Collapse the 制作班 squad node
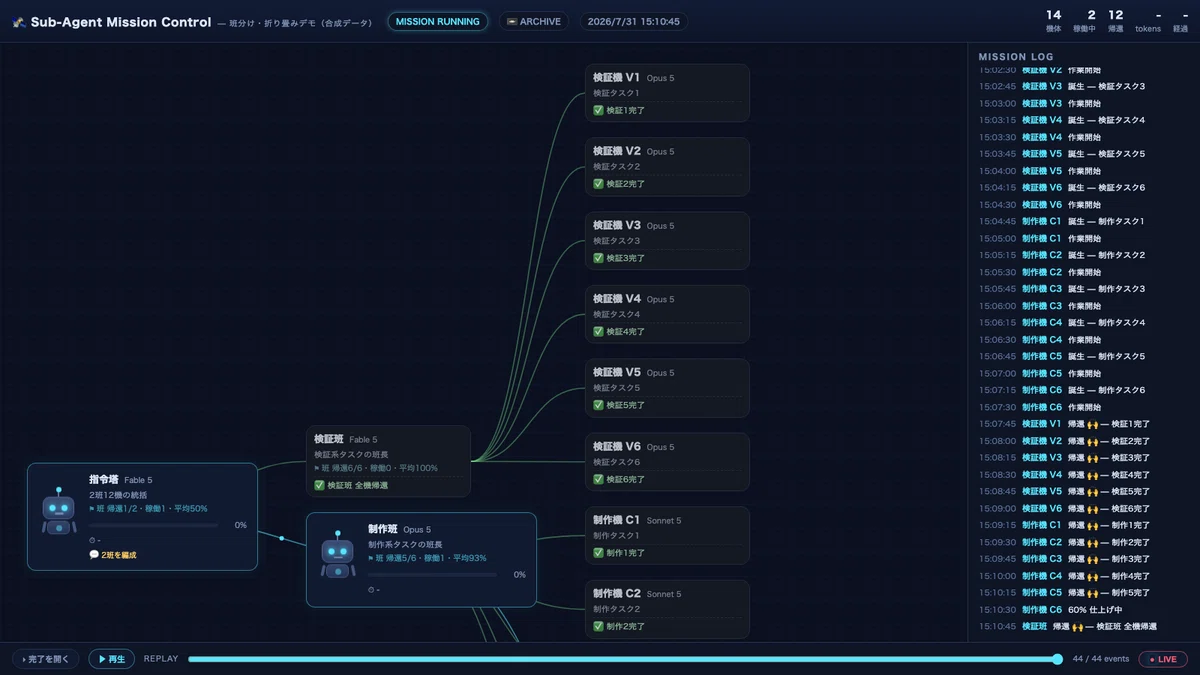Screen dimensions: 1200x675 [x=421, y=560]
